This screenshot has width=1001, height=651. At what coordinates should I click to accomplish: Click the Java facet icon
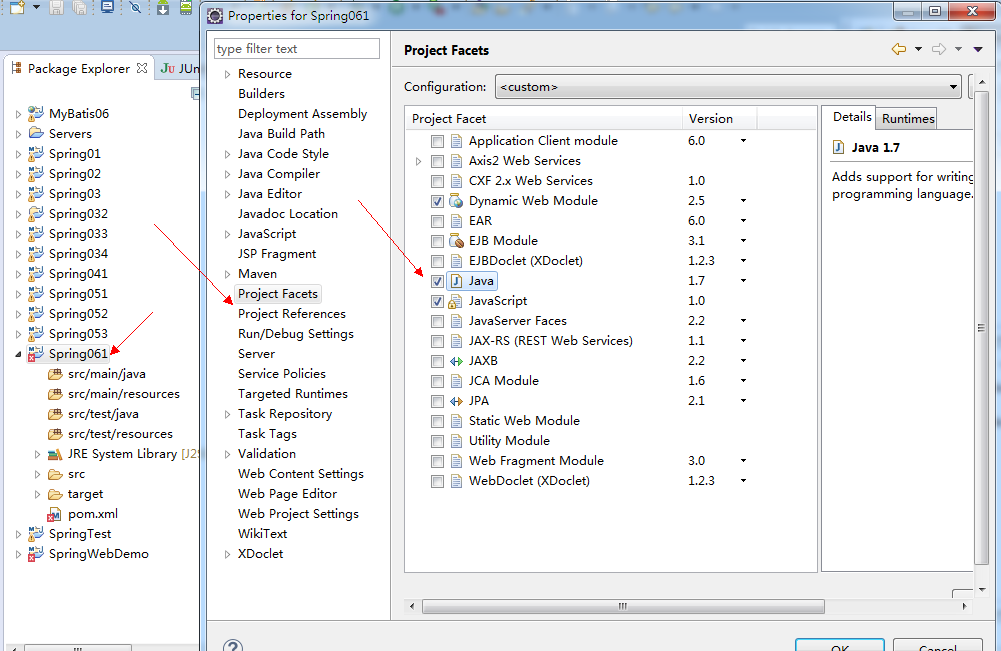pyautogui.click(x=456, y=281)
